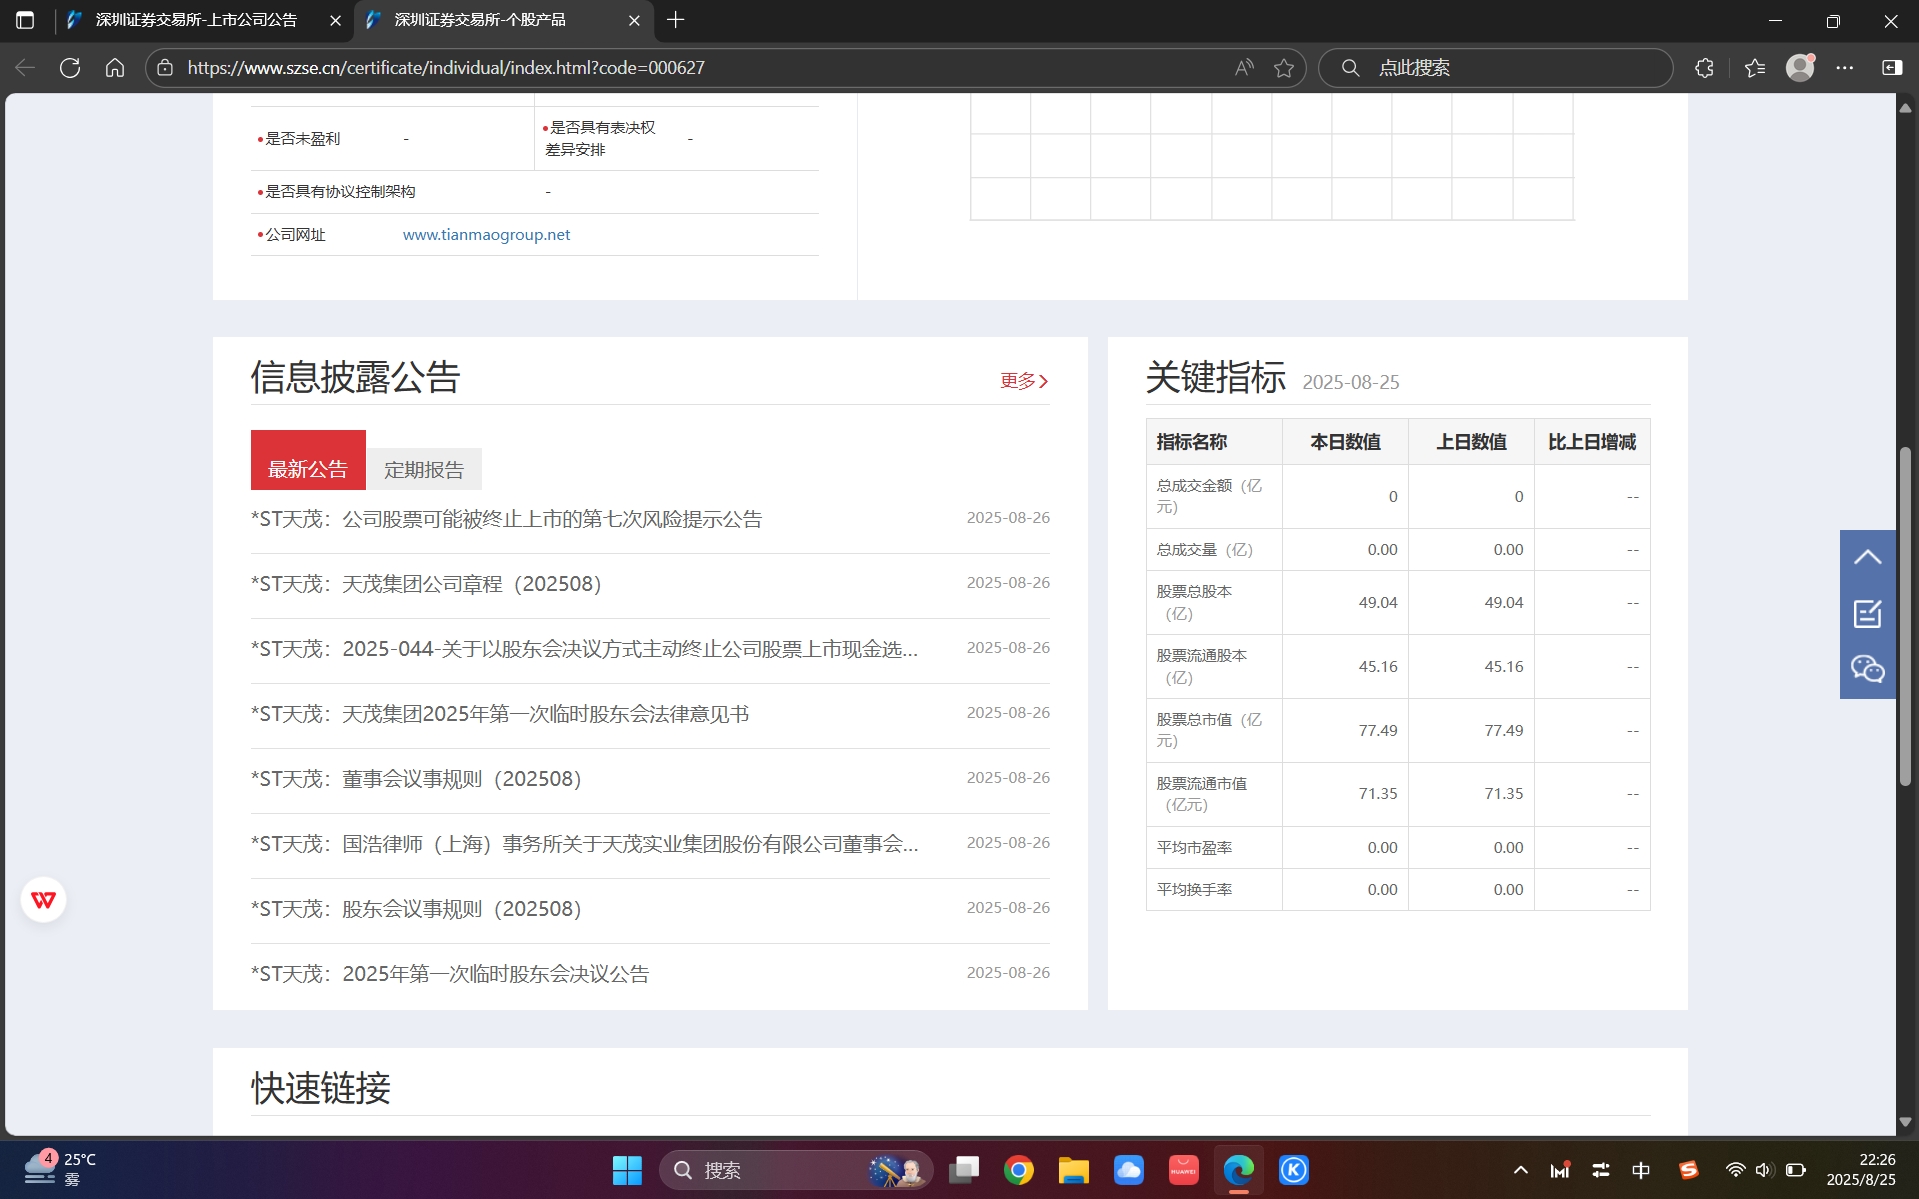The image size is (1919, 1199).
Task: Click the browser refresh icon
Action: pyautogui.click(x=70, y=68)
